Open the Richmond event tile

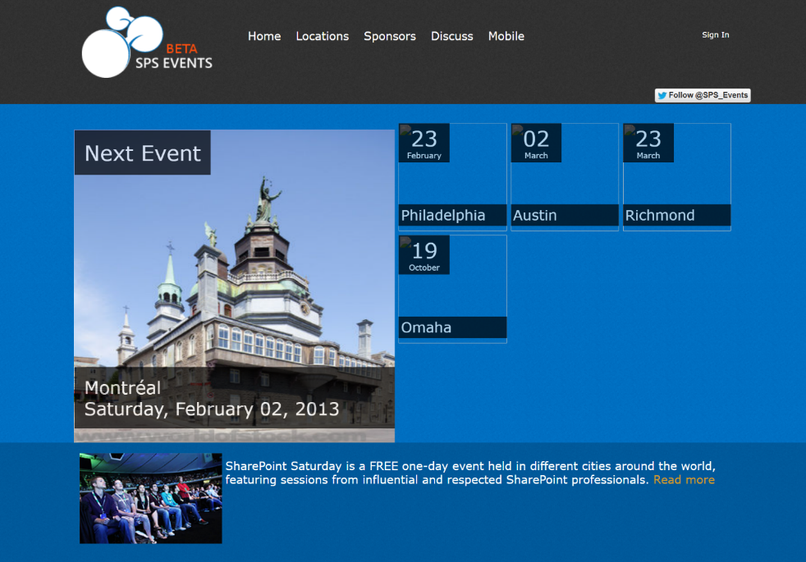(x=676, y=177)
